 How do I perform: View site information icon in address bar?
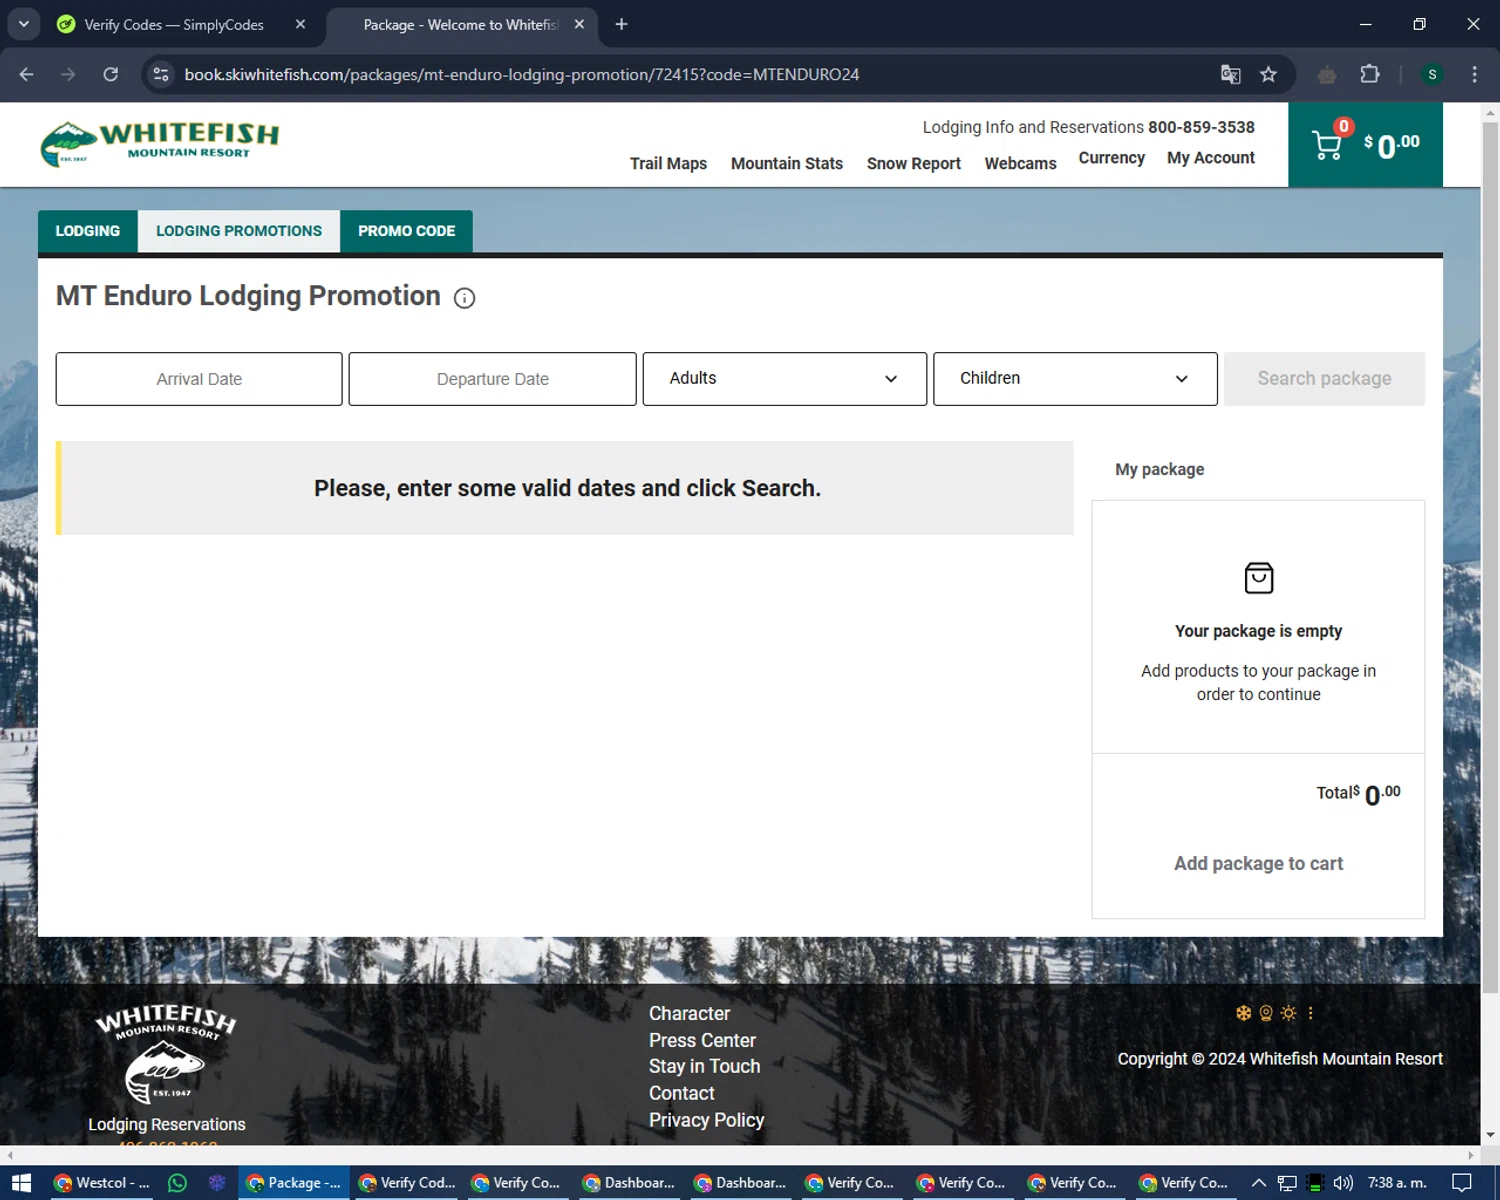161,74
